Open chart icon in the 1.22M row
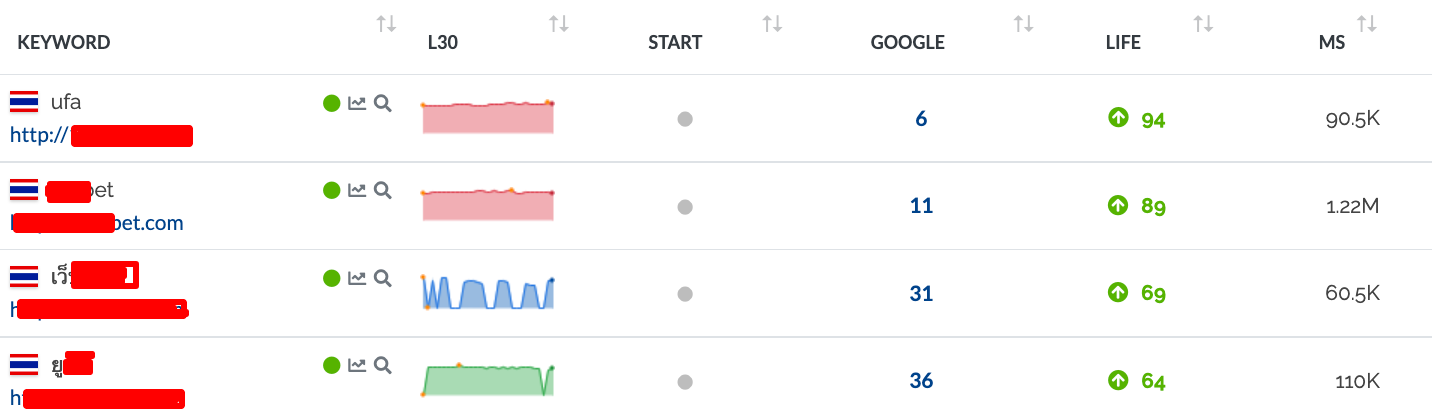1432x420 pixels. (x=357, y=190)
